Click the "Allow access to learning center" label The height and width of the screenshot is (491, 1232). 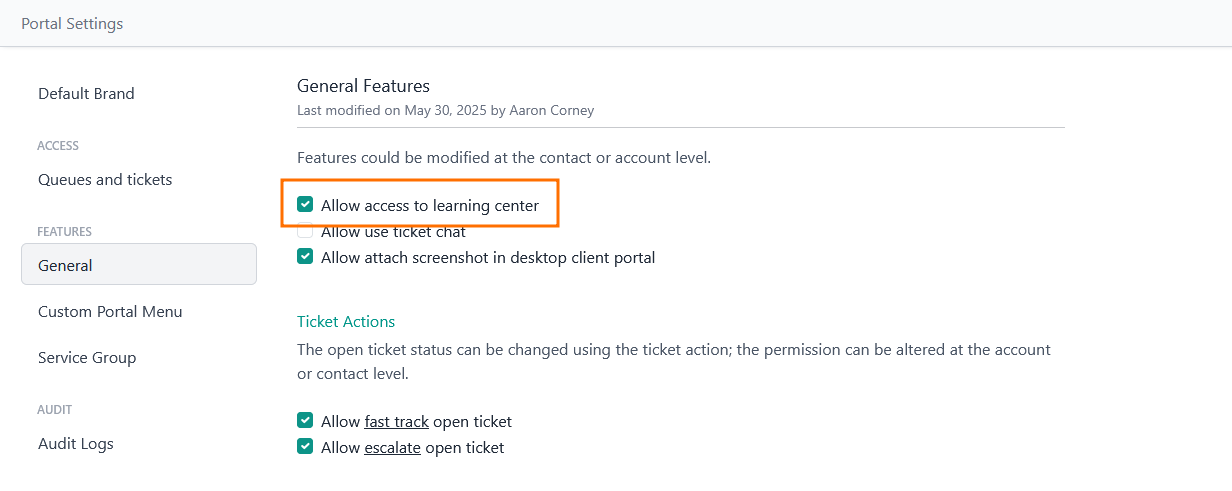click(x=430, y=206)
